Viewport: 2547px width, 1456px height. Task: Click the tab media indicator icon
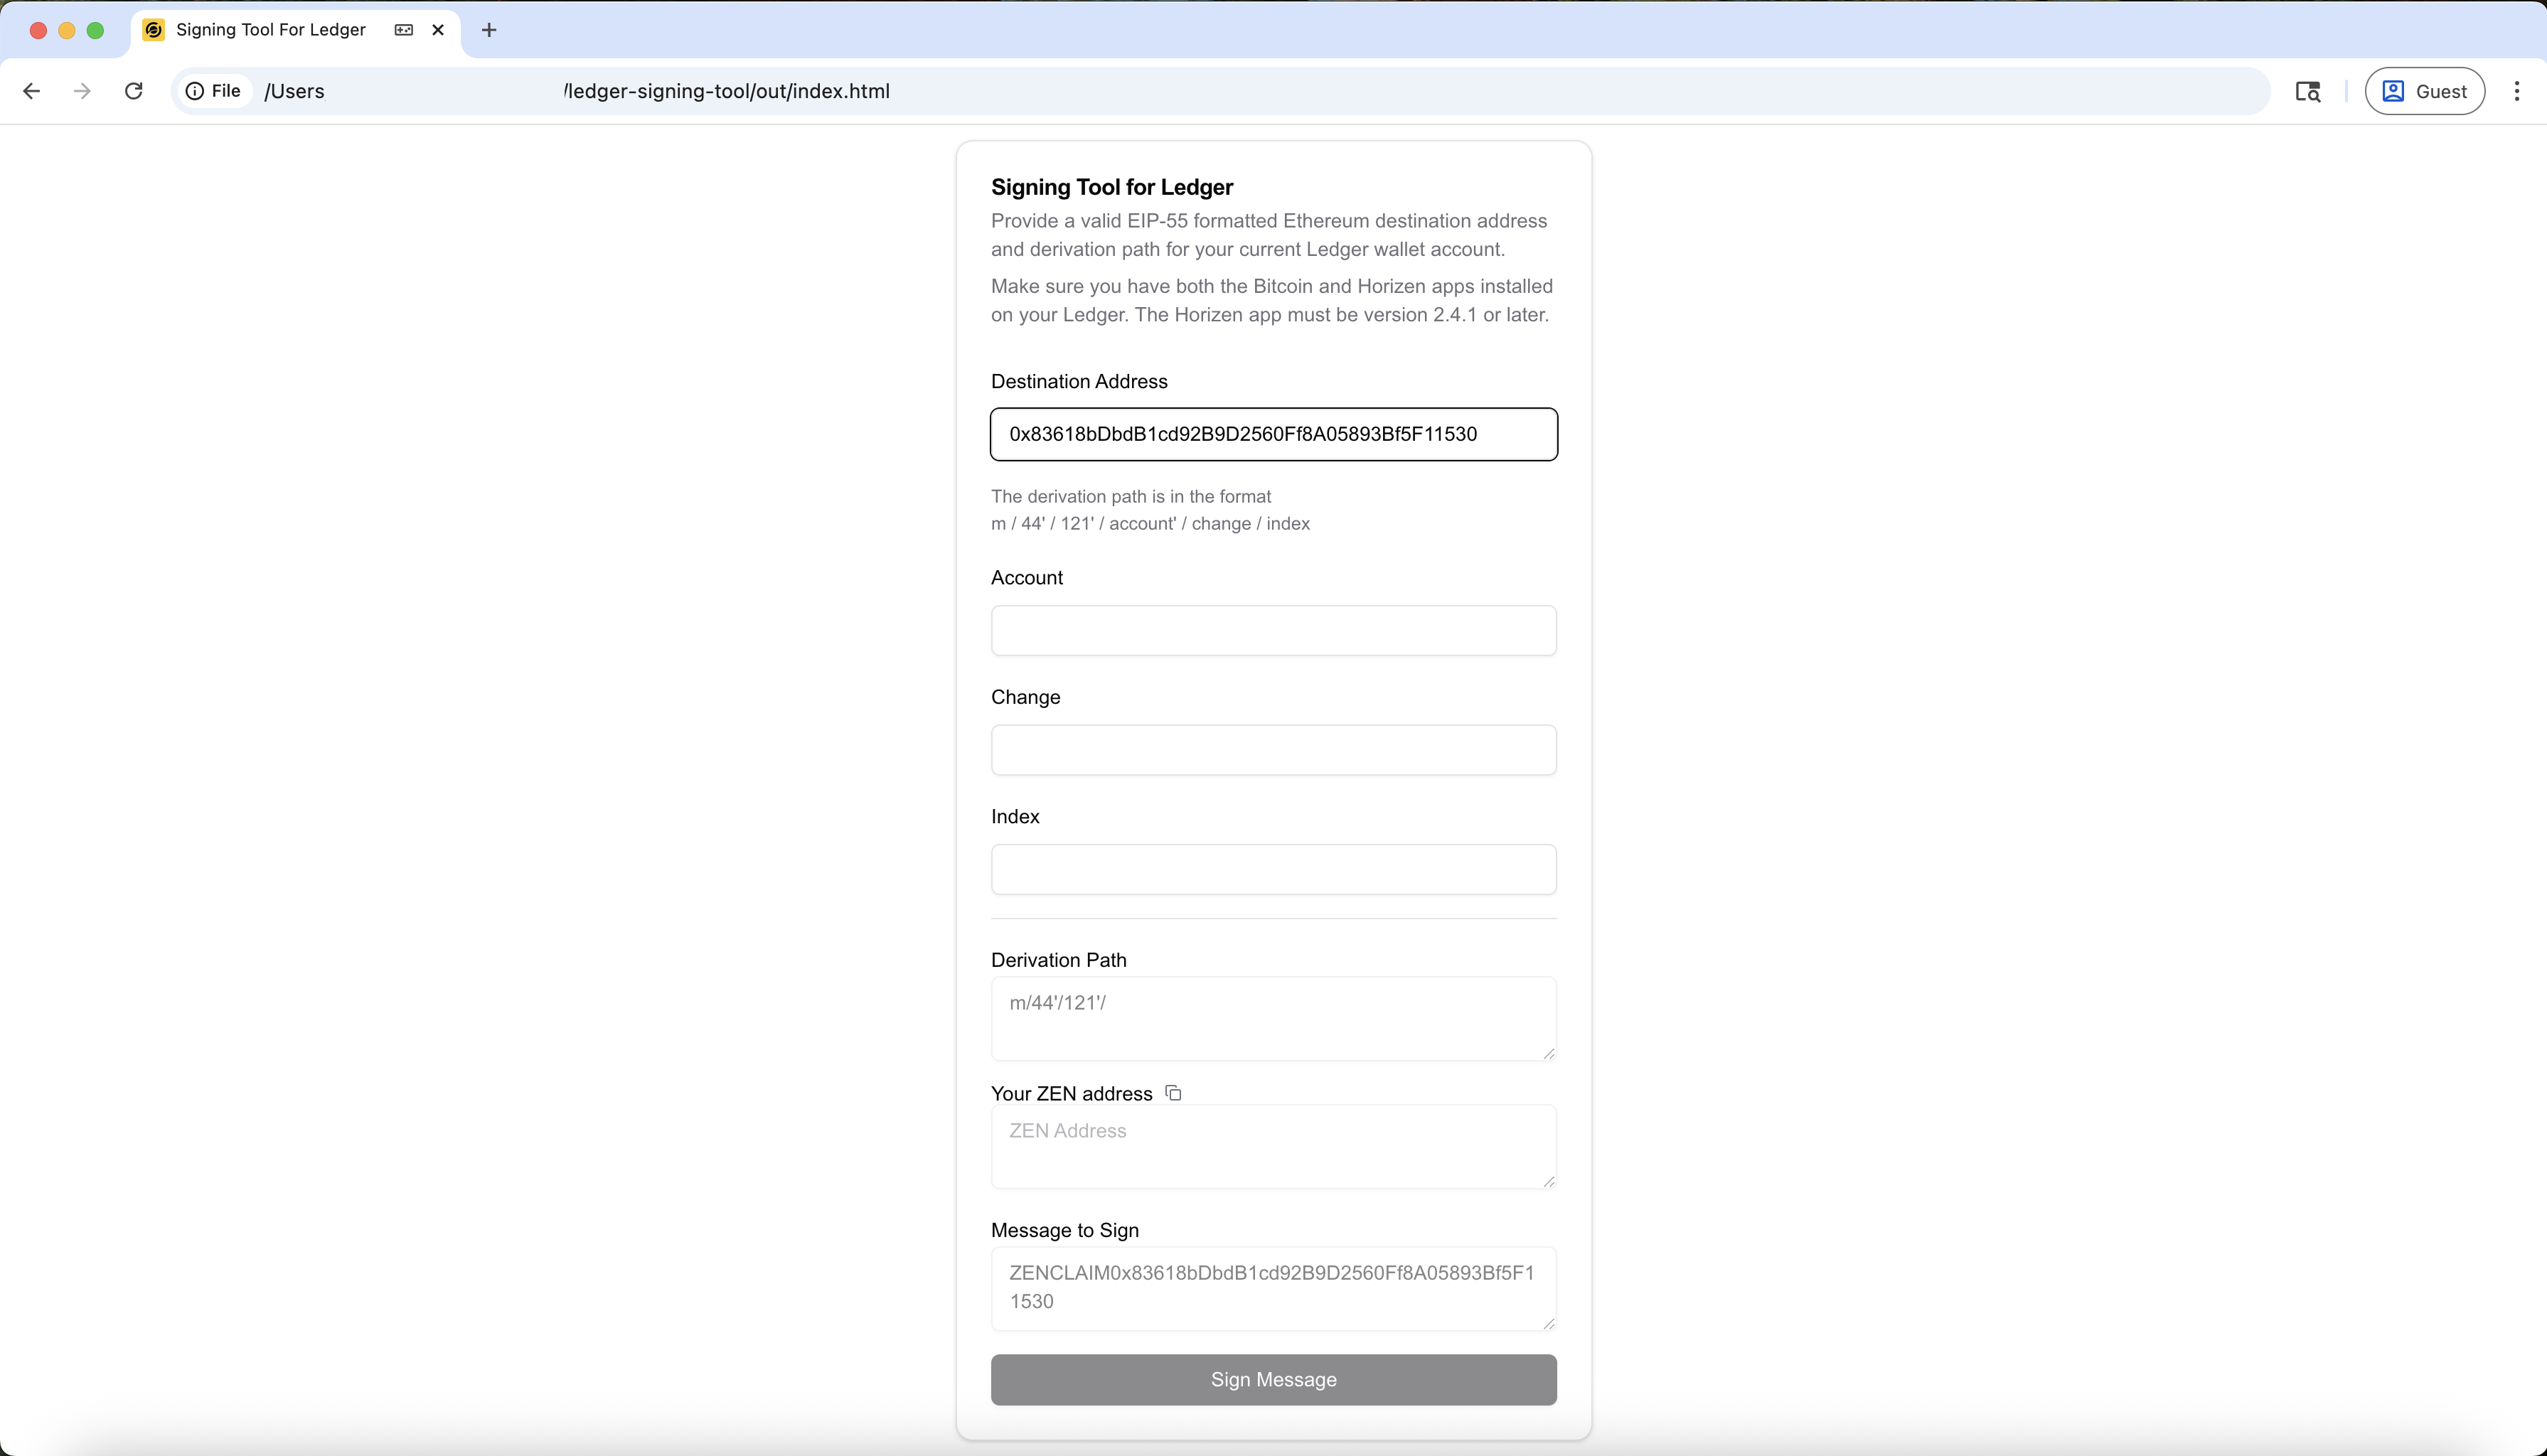click(x=404, y=30)
